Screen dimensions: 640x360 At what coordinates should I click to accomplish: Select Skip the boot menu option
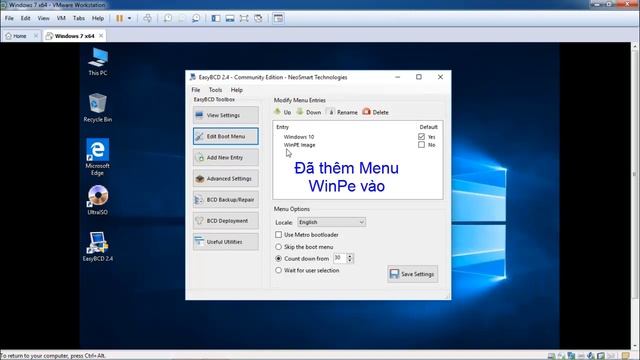(278, 247)
